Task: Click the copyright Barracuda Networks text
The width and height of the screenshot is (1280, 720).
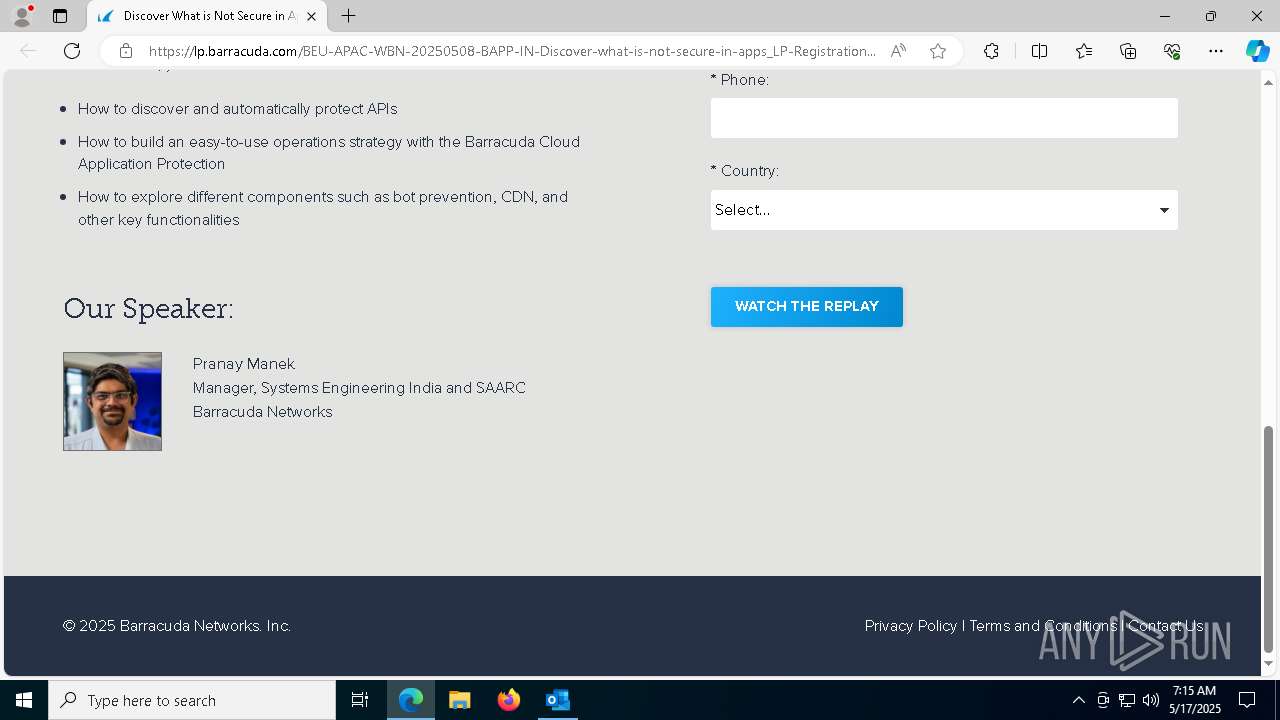Action: point(177,626)
